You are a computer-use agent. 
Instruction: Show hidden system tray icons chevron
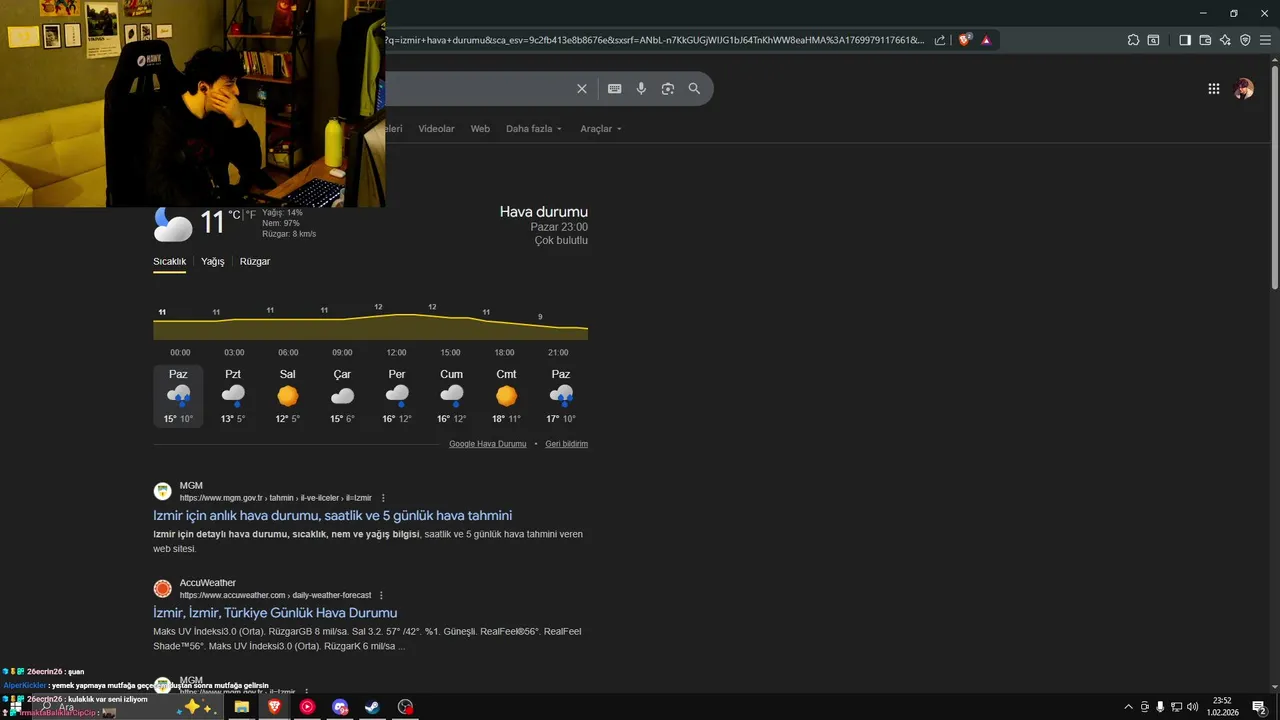click(x=1129, y=707)
